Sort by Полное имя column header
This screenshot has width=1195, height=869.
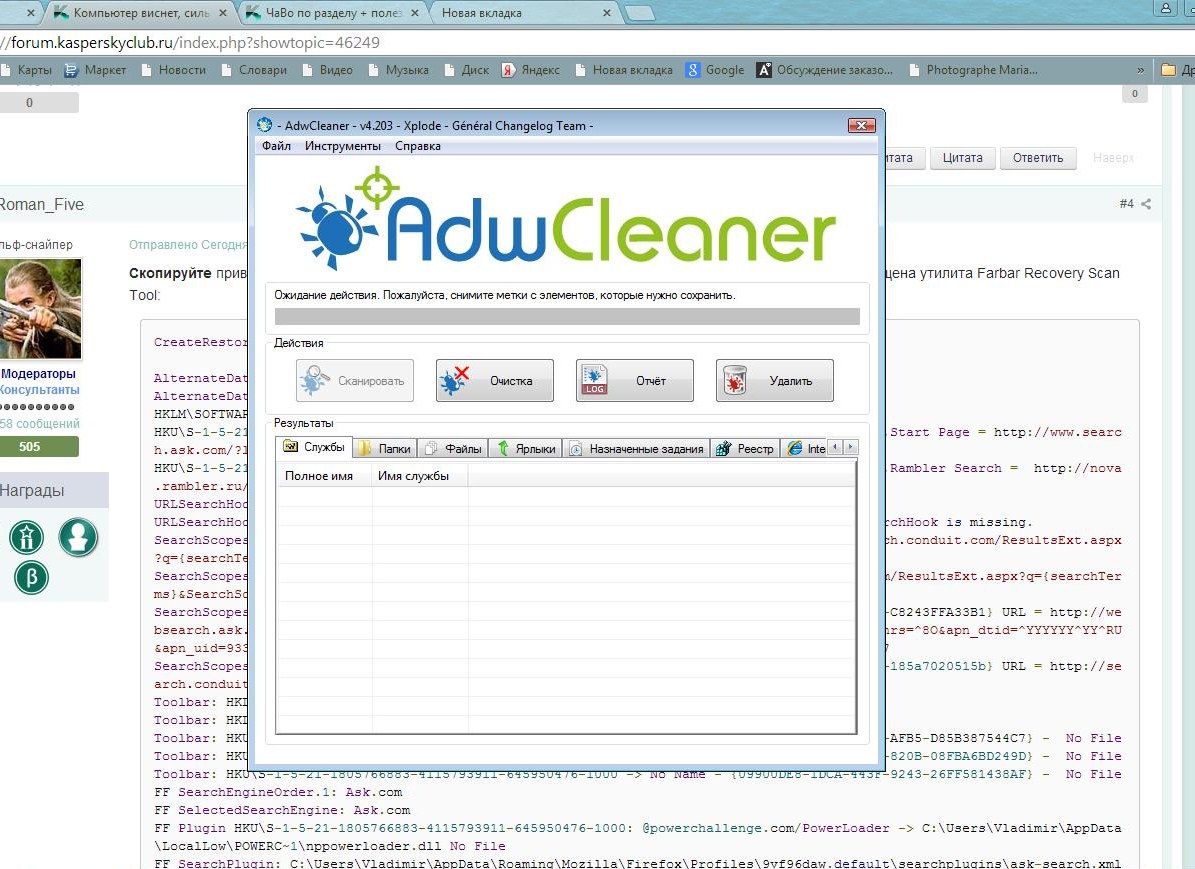(x=324, y=476)
